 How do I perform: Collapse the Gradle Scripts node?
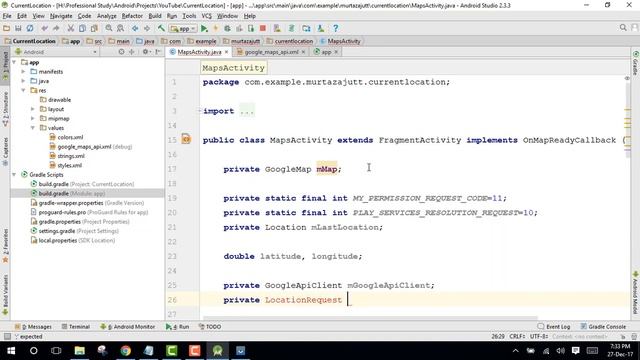click(14, 174)
